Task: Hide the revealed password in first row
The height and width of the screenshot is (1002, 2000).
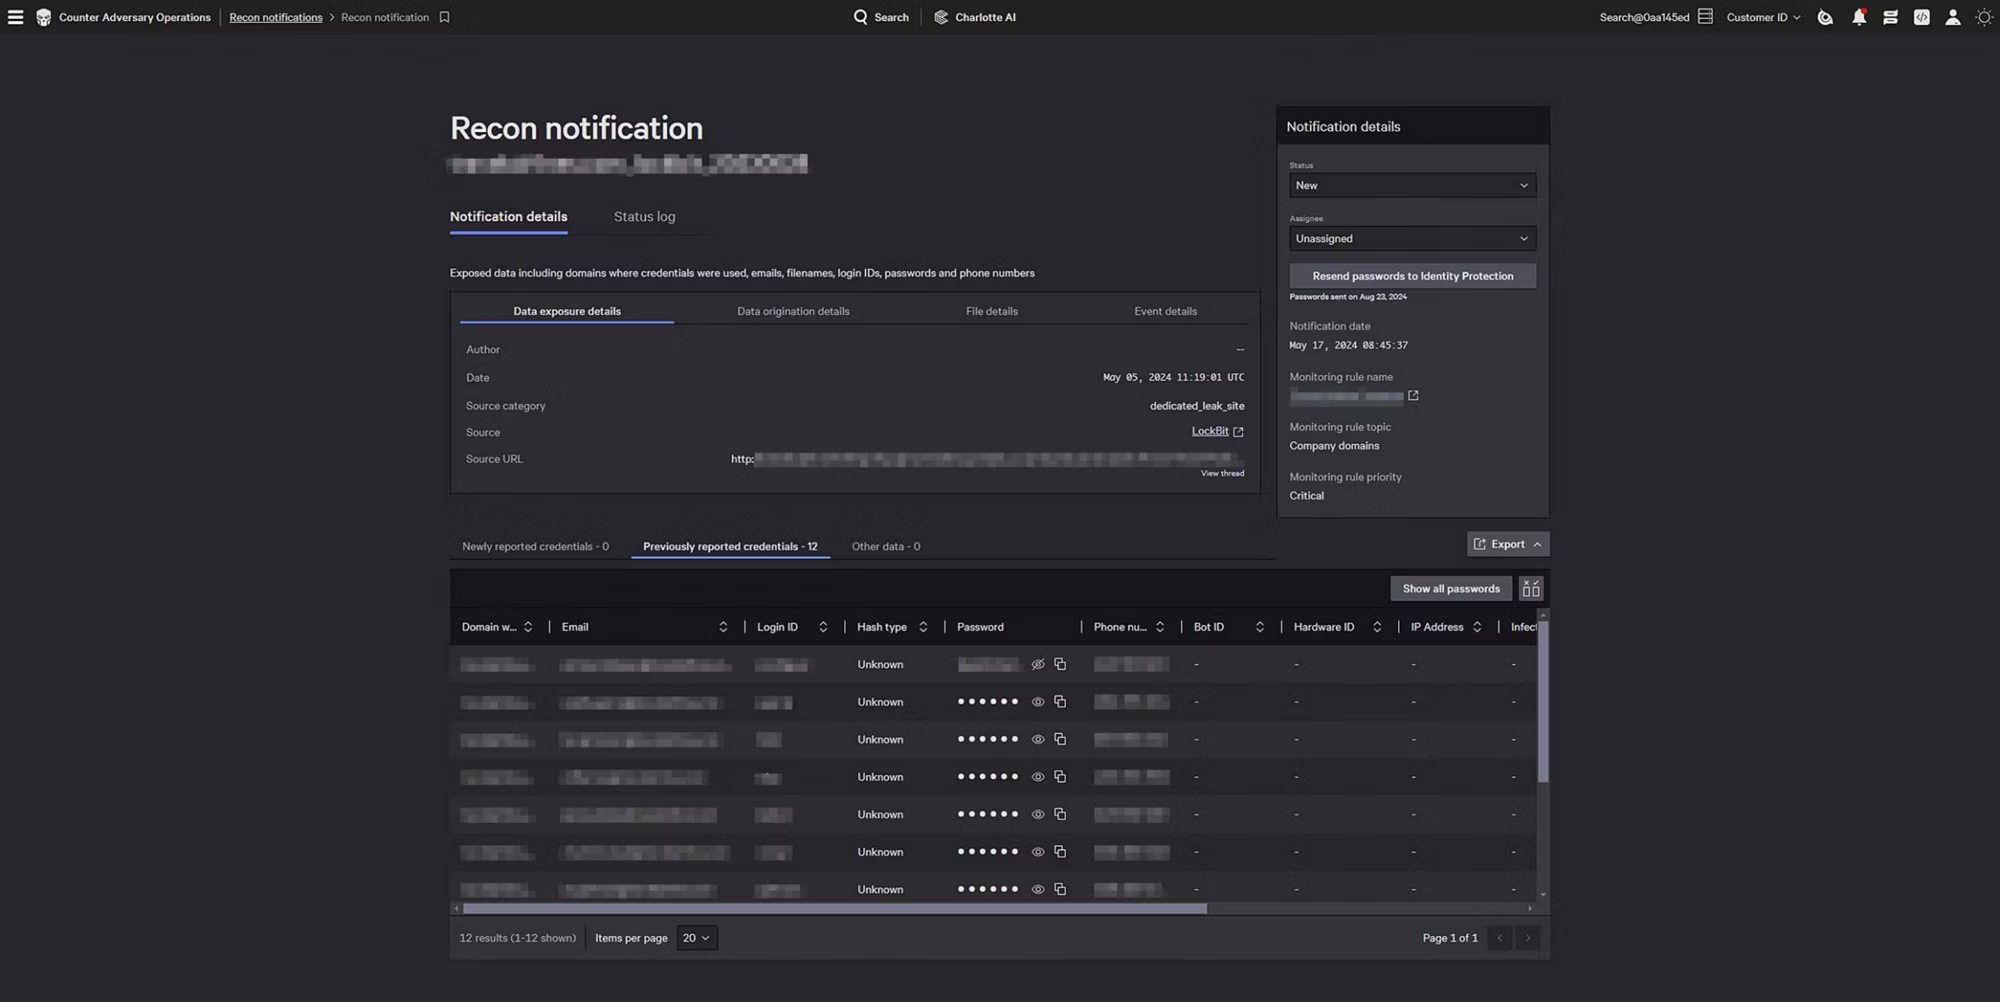Action: (1038, 664)
